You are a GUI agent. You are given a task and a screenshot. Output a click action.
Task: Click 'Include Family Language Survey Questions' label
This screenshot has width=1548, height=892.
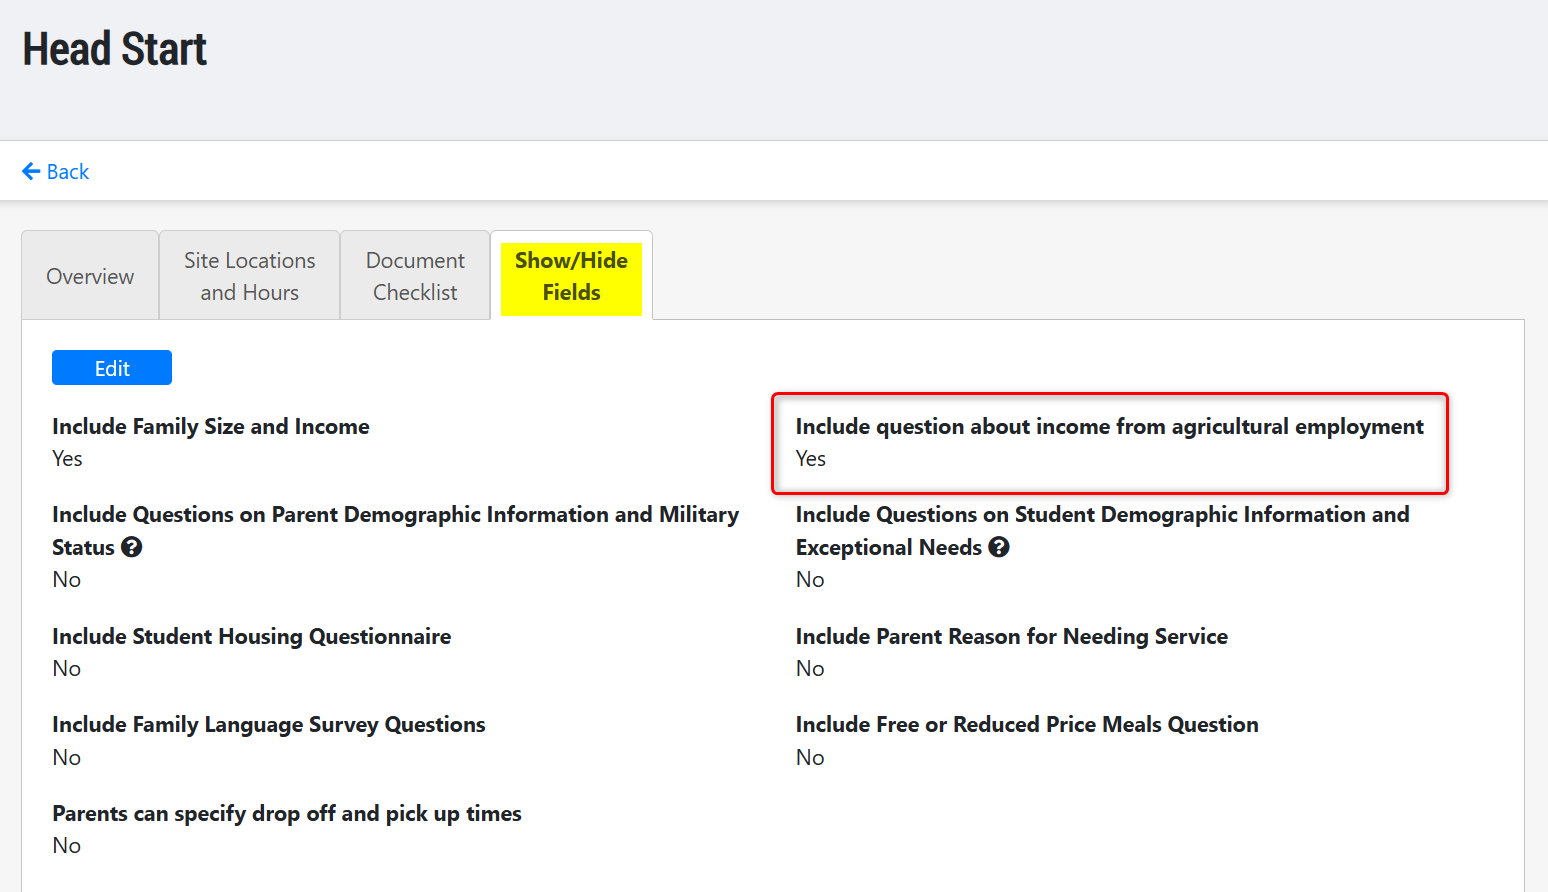269,724
